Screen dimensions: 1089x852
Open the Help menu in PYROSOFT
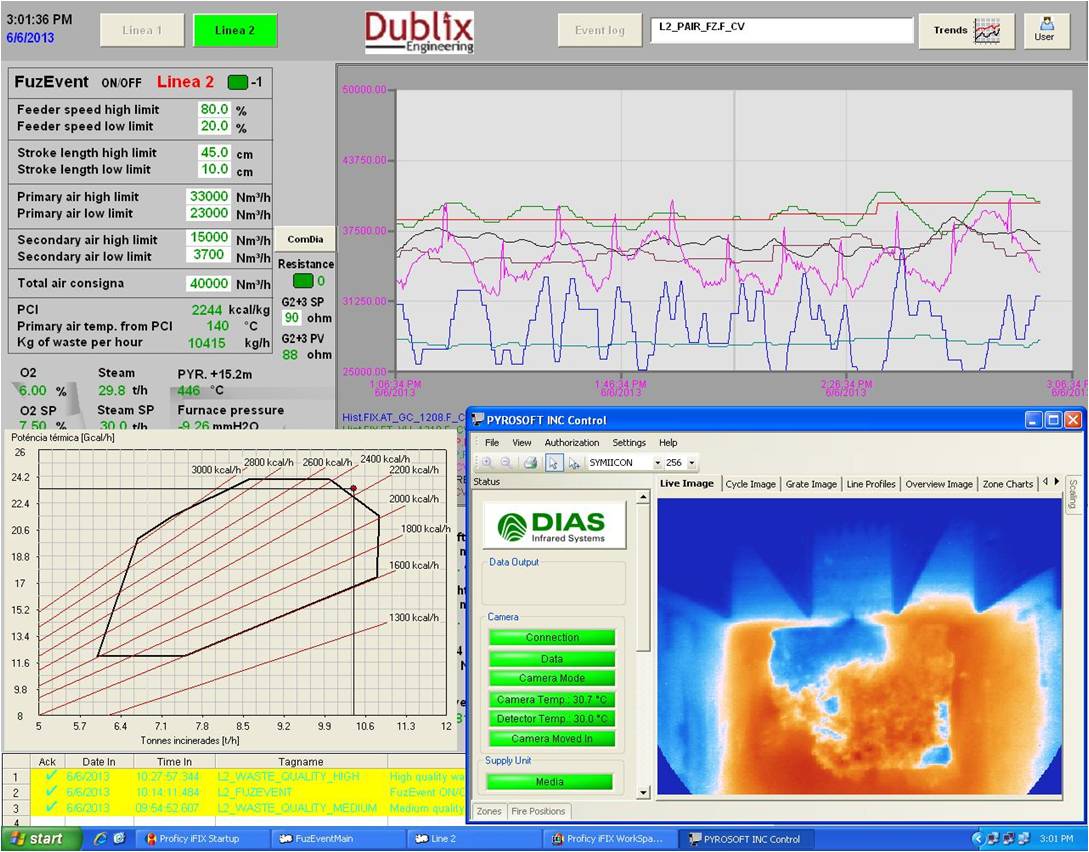667,442
